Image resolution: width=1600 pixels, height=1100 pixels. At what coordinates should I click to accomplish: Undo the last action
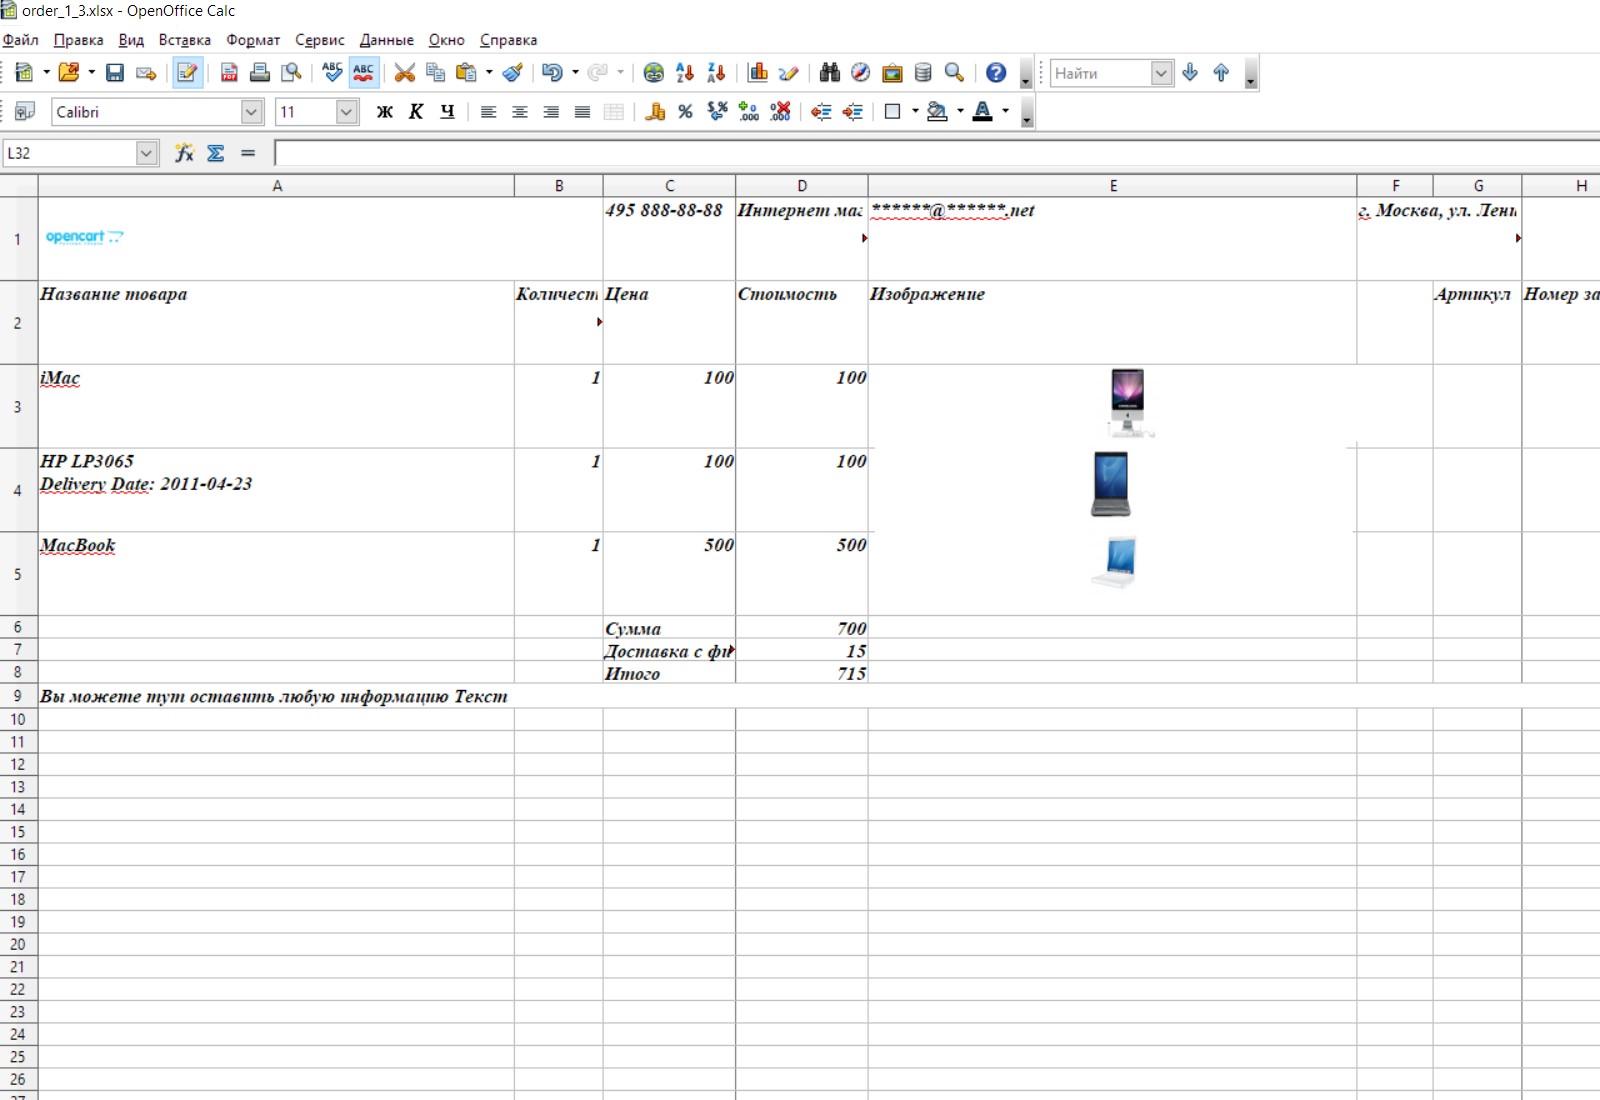click(x=552, y=73)
